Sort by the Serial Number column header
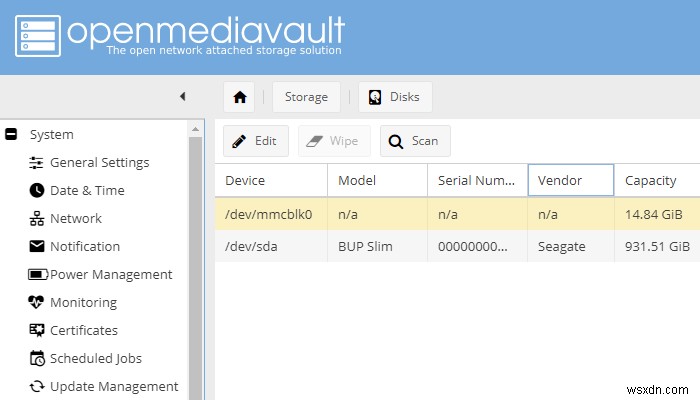The width and height of the screenshot is (700, 400). (x=477, y=180)
